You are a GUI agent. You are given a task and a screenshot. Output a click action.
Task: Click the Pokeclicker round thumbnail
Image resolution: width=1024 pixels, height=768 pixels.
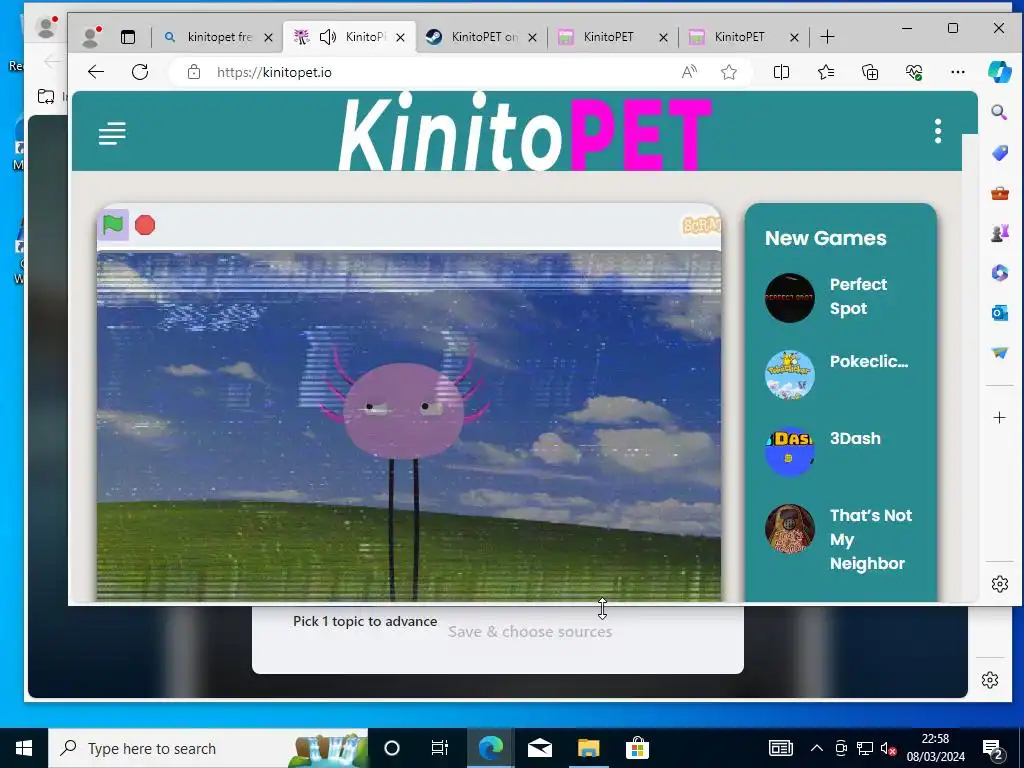pyautogui.click(x=790, y=375)
